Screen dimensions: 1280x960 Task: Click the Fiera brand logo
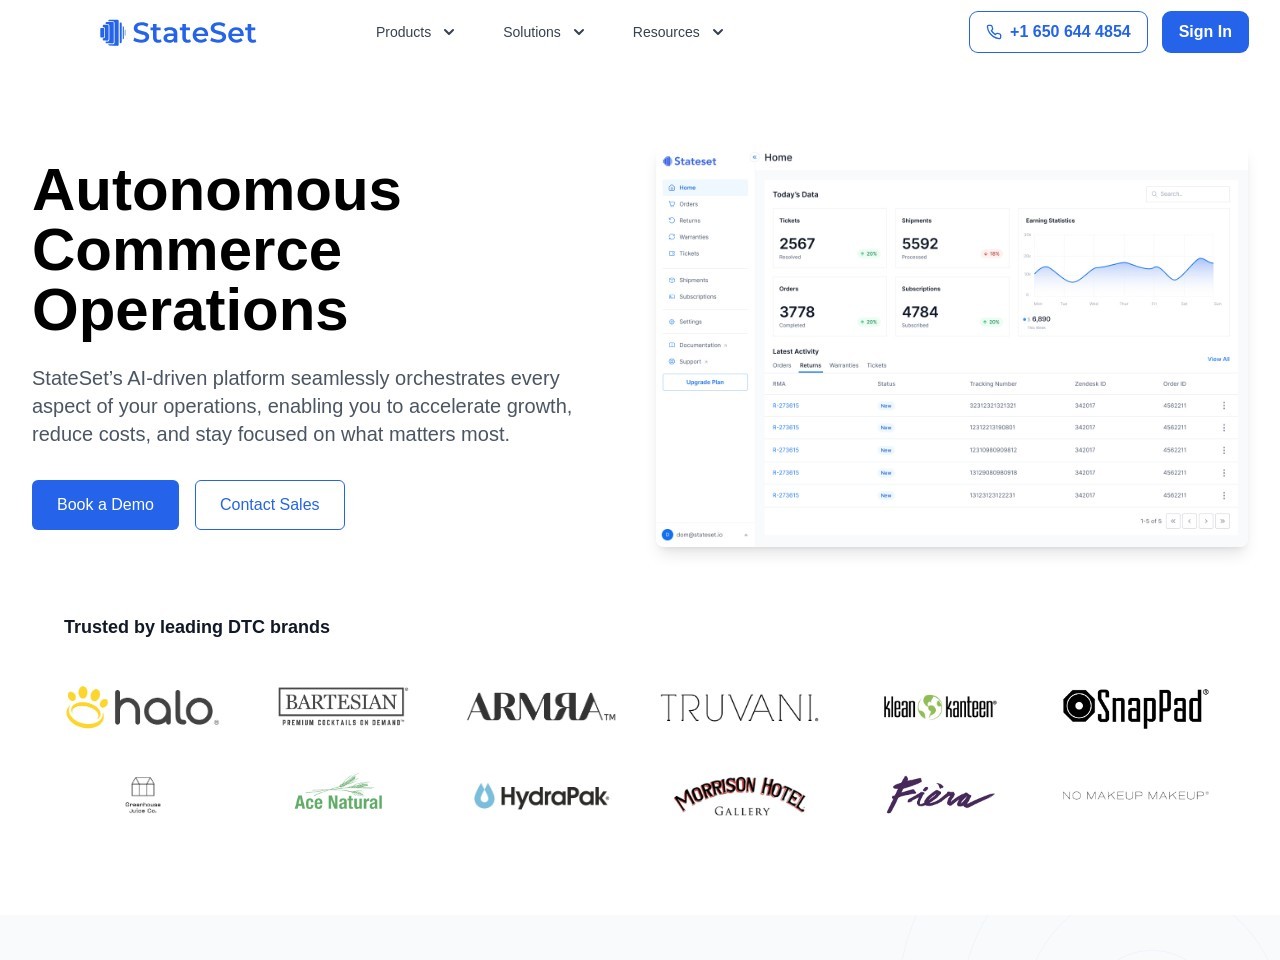[x=940, y=795]
